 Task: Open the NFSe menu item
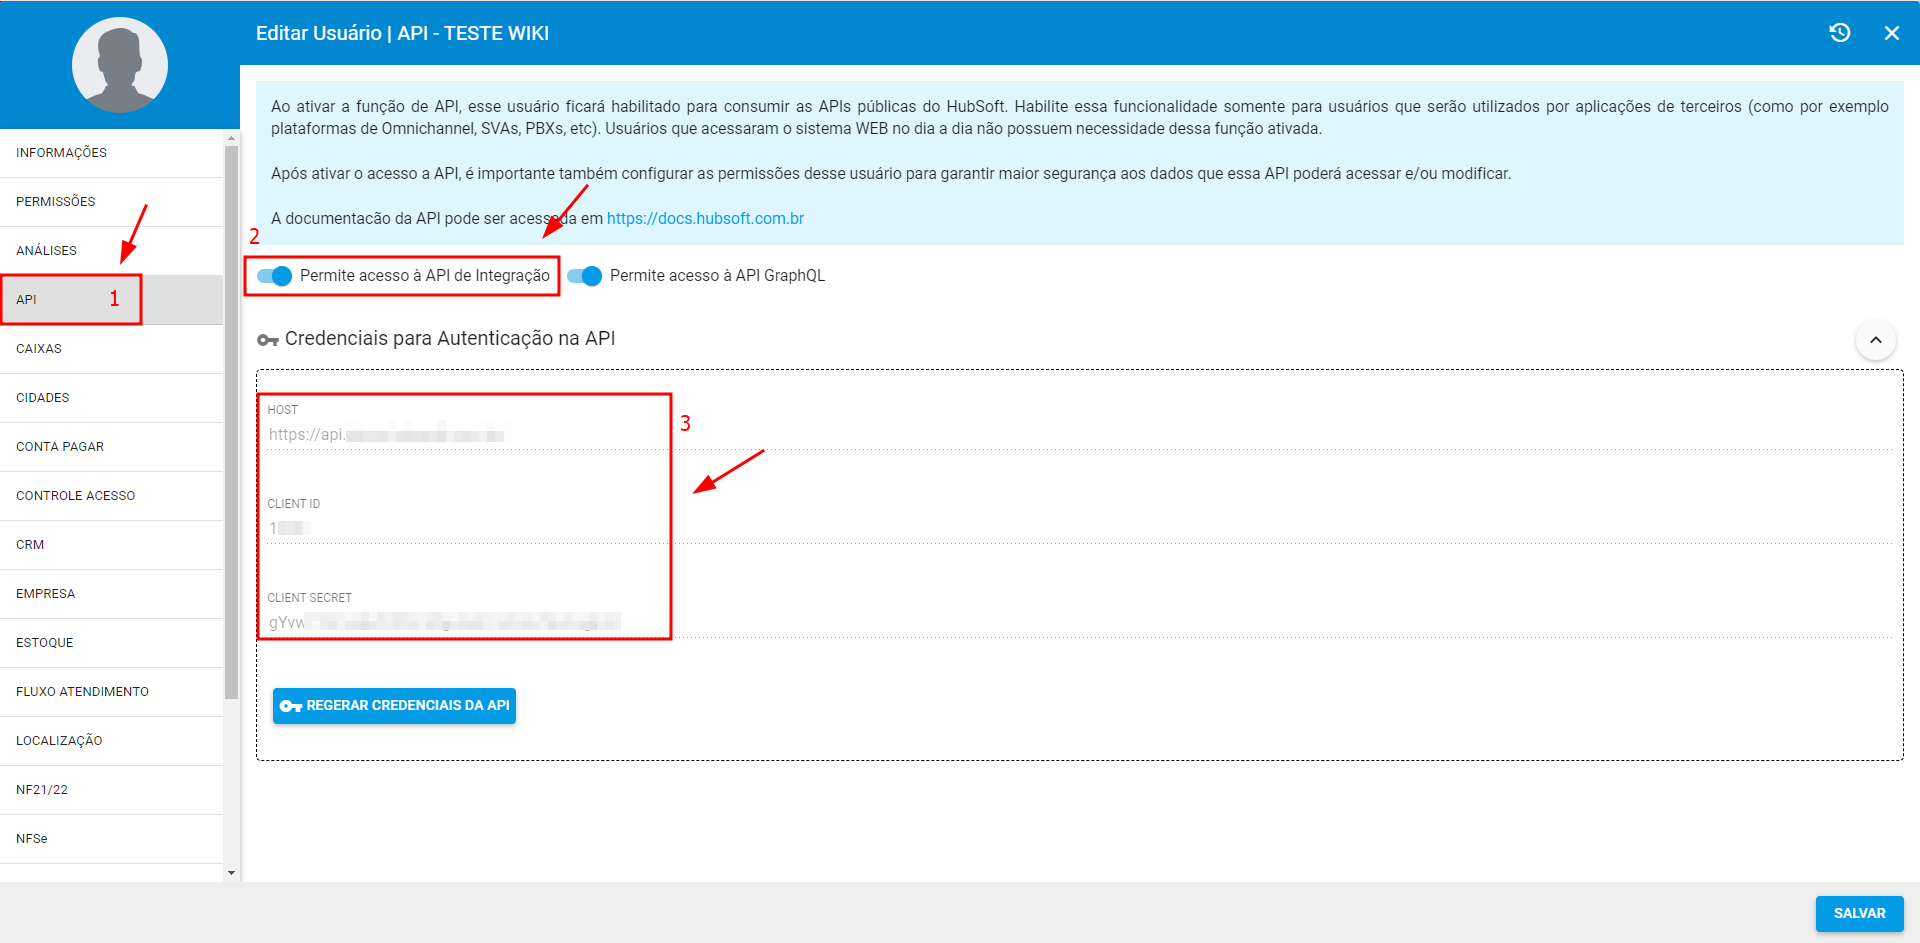(111, 839)
